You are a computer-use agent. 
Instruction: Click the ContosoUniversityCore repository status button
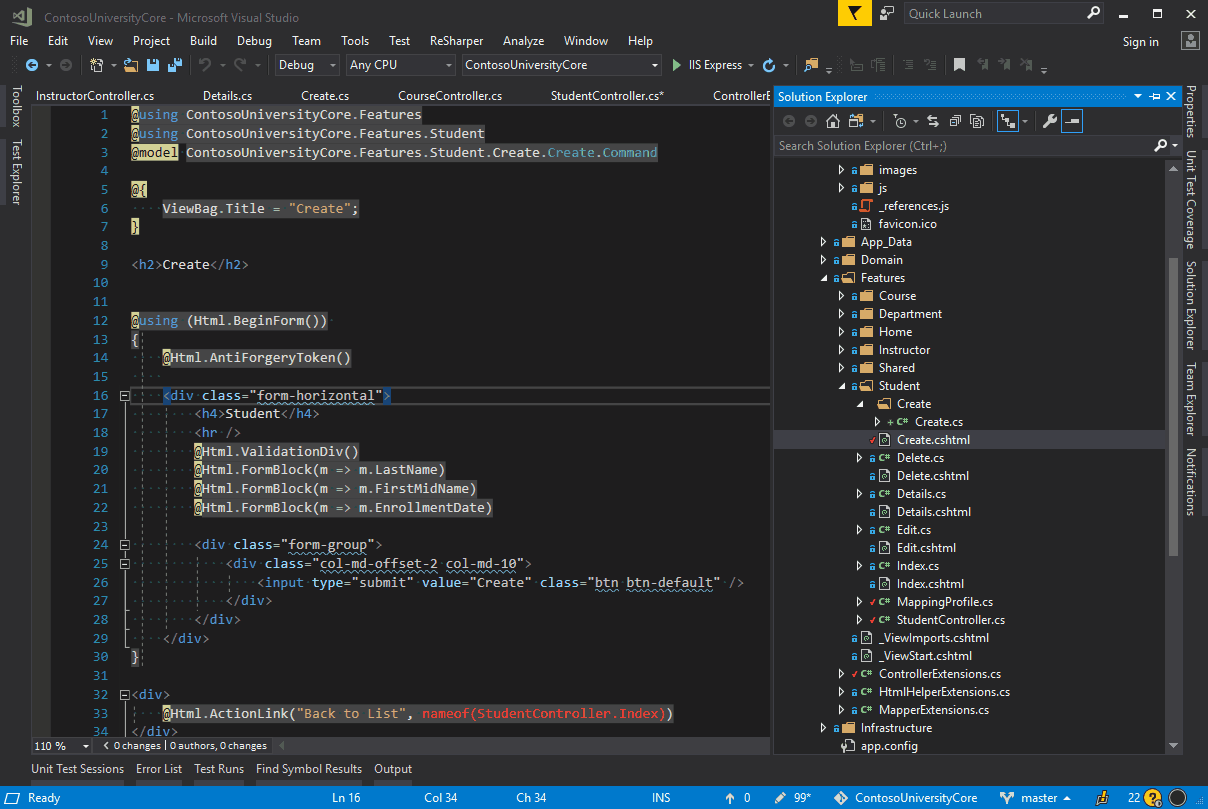click(x=906, y=798)
